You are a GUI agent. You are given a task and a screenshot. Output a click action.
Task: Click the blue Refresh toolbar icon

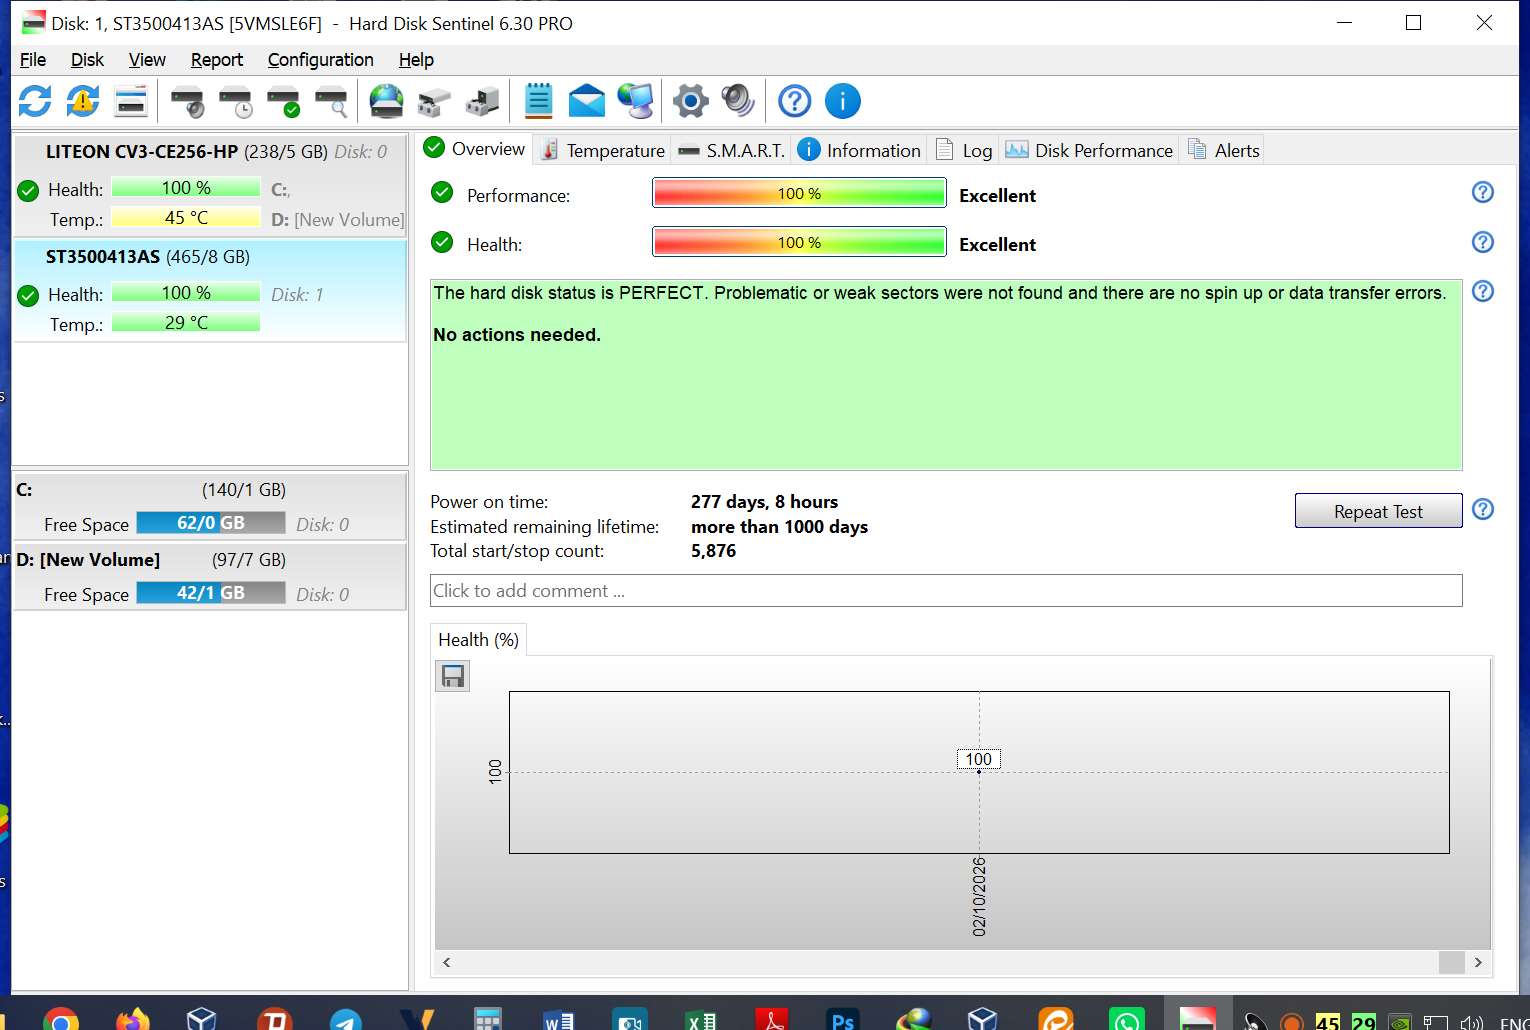35,101
